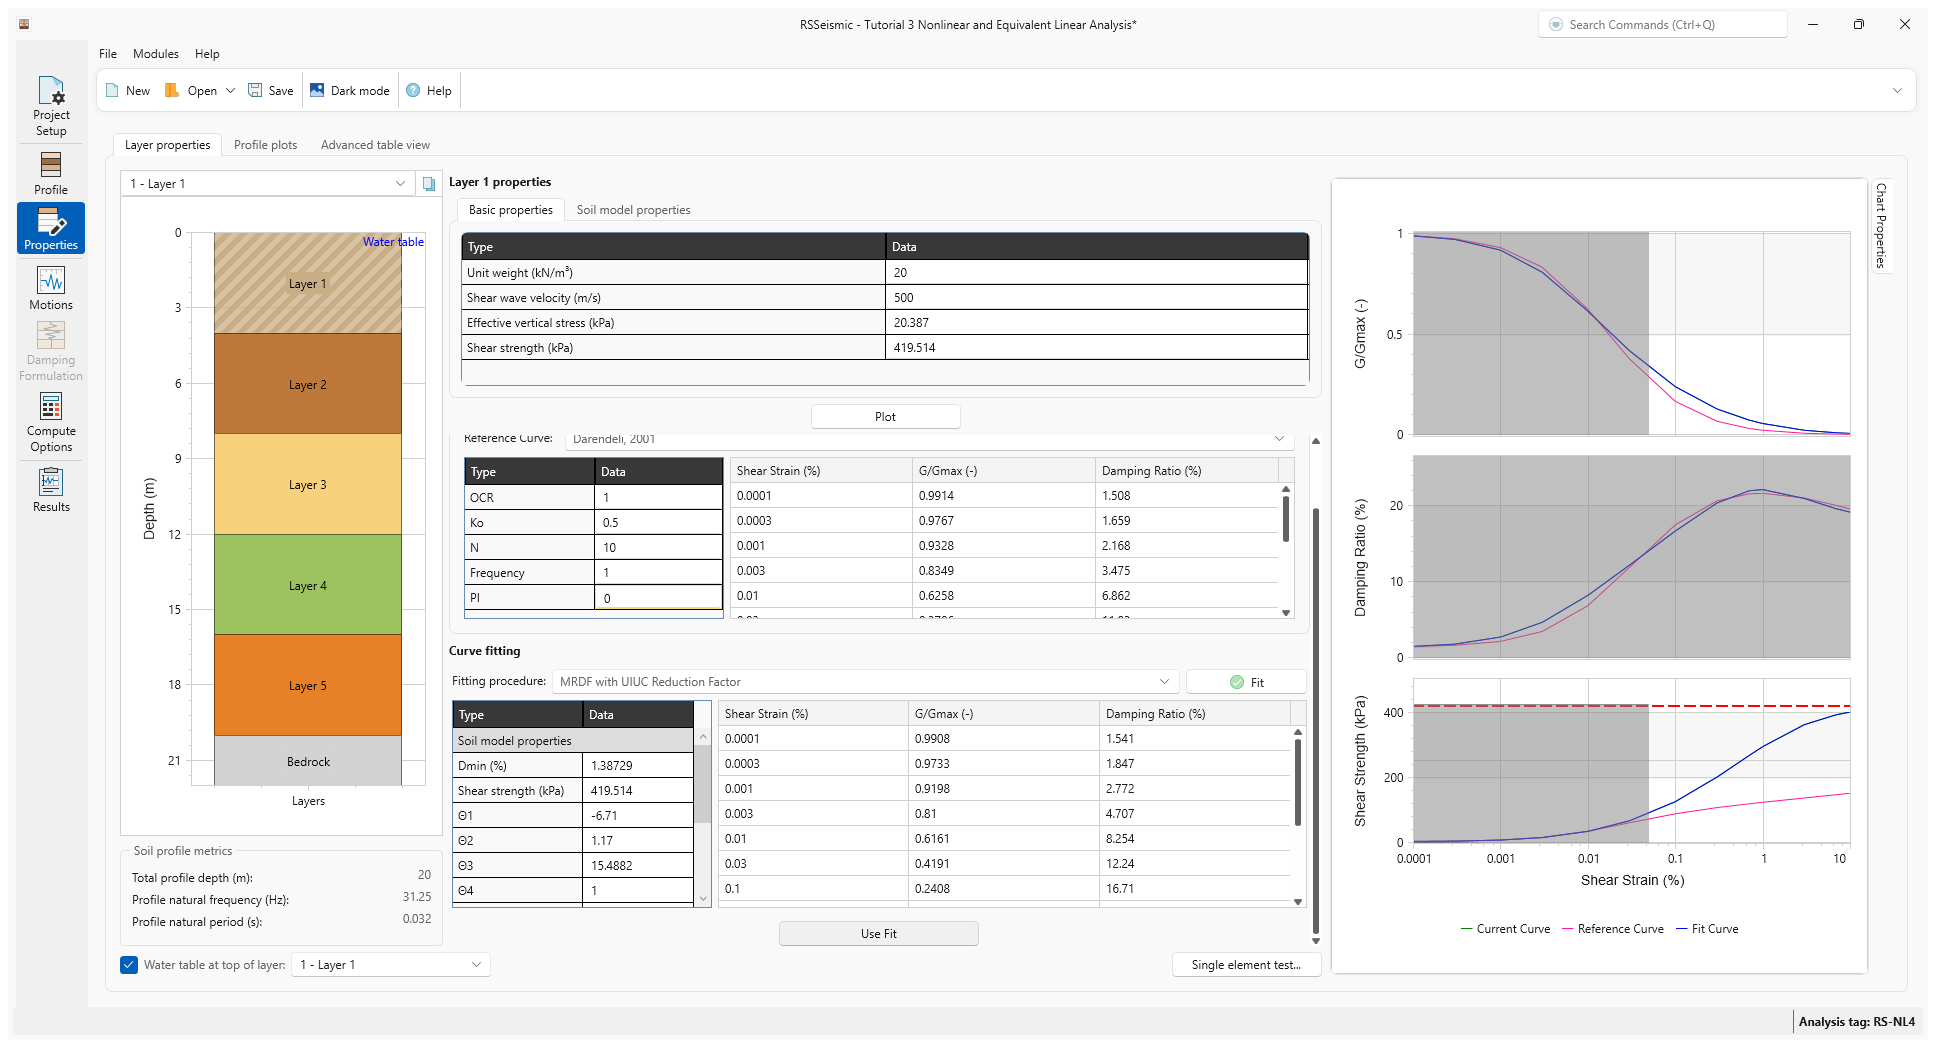1936x1048 pixels.
Task: Click the Θ3 value 15.4882
Action: [x=637, y=866]
